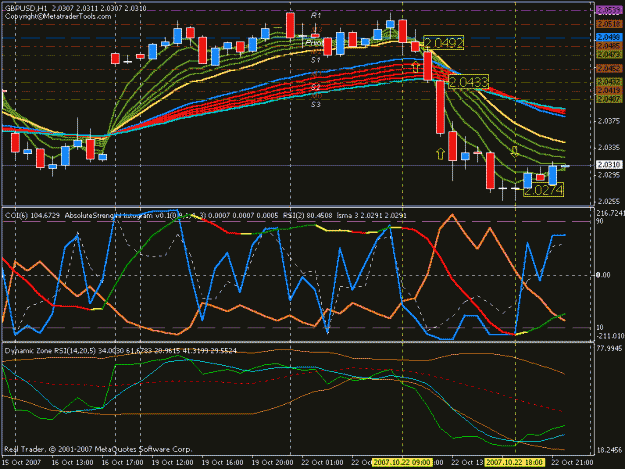Click the highlighted 2007.10.22 18:00 marker
This screenshot has width=625, height=469.
(515, 463)
